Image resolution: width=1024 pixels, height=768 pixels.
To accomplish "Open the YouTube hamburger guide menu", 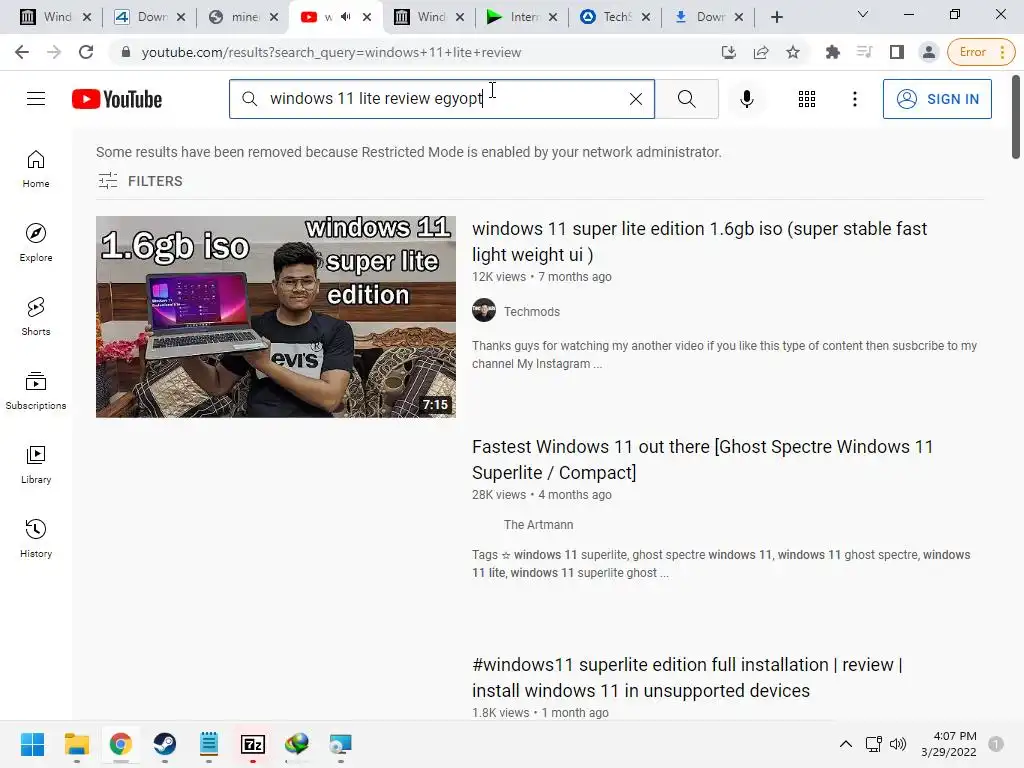I will pyautogui.click(x=36, y=99).
